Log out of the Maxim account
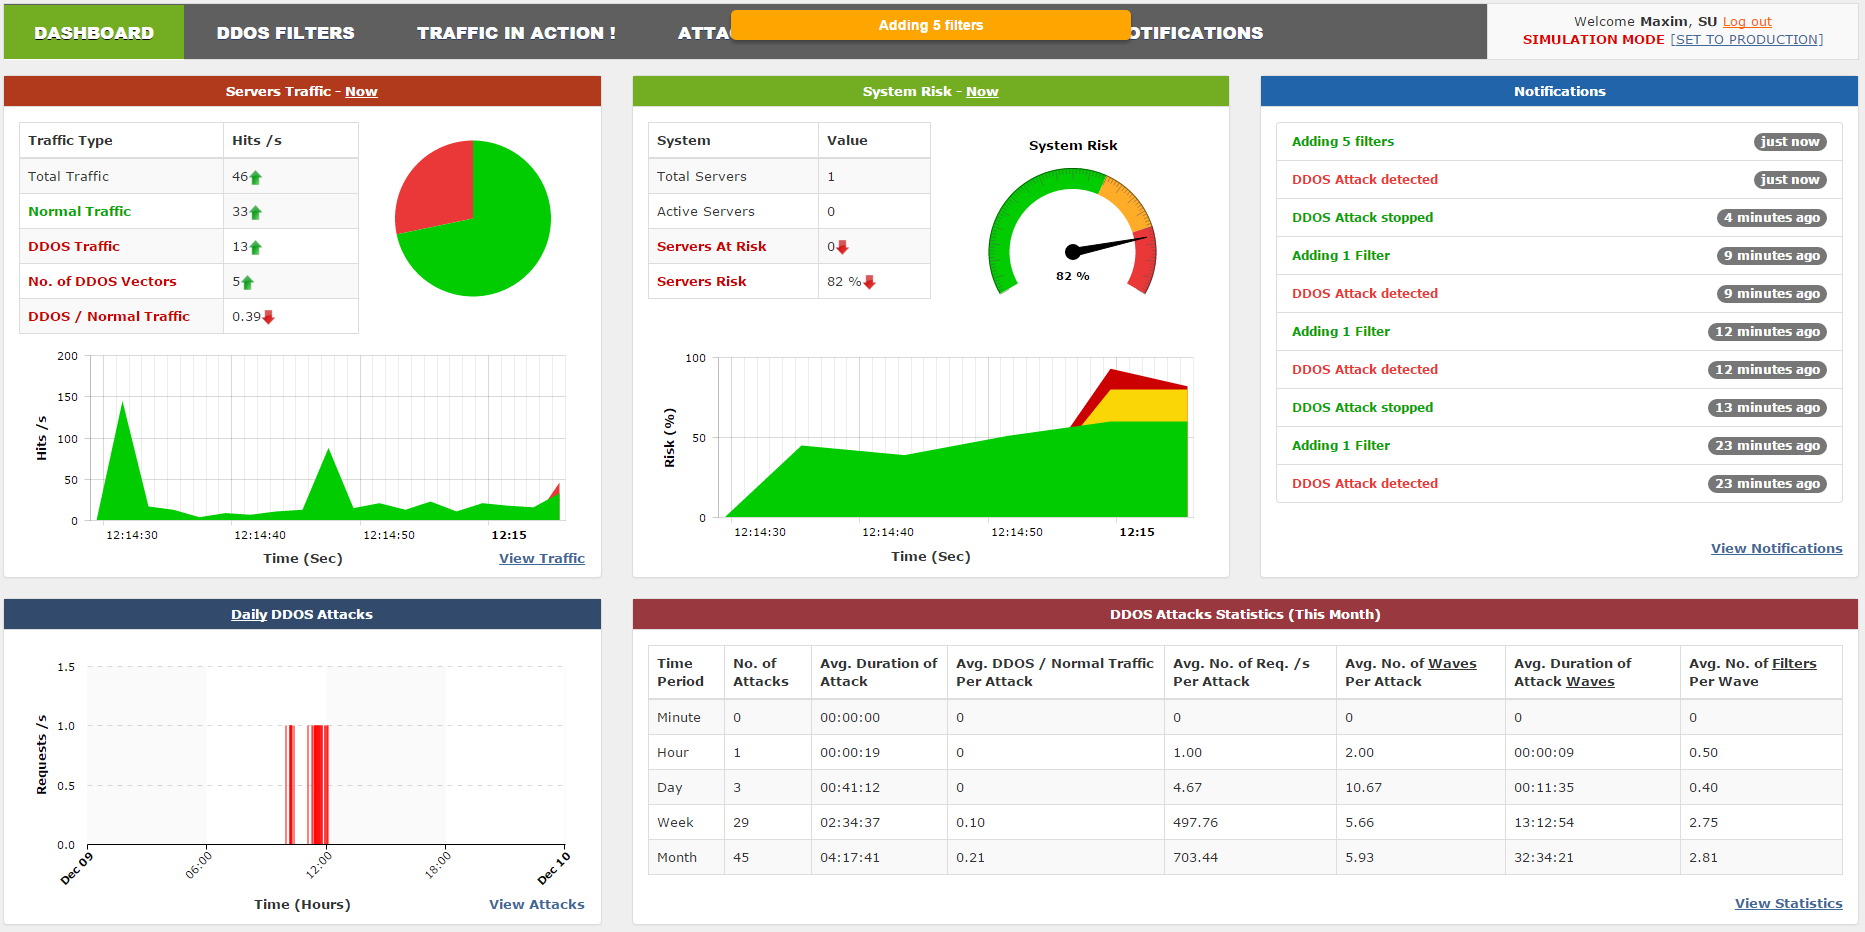 pyautogui.click(x=1746, y=22)
